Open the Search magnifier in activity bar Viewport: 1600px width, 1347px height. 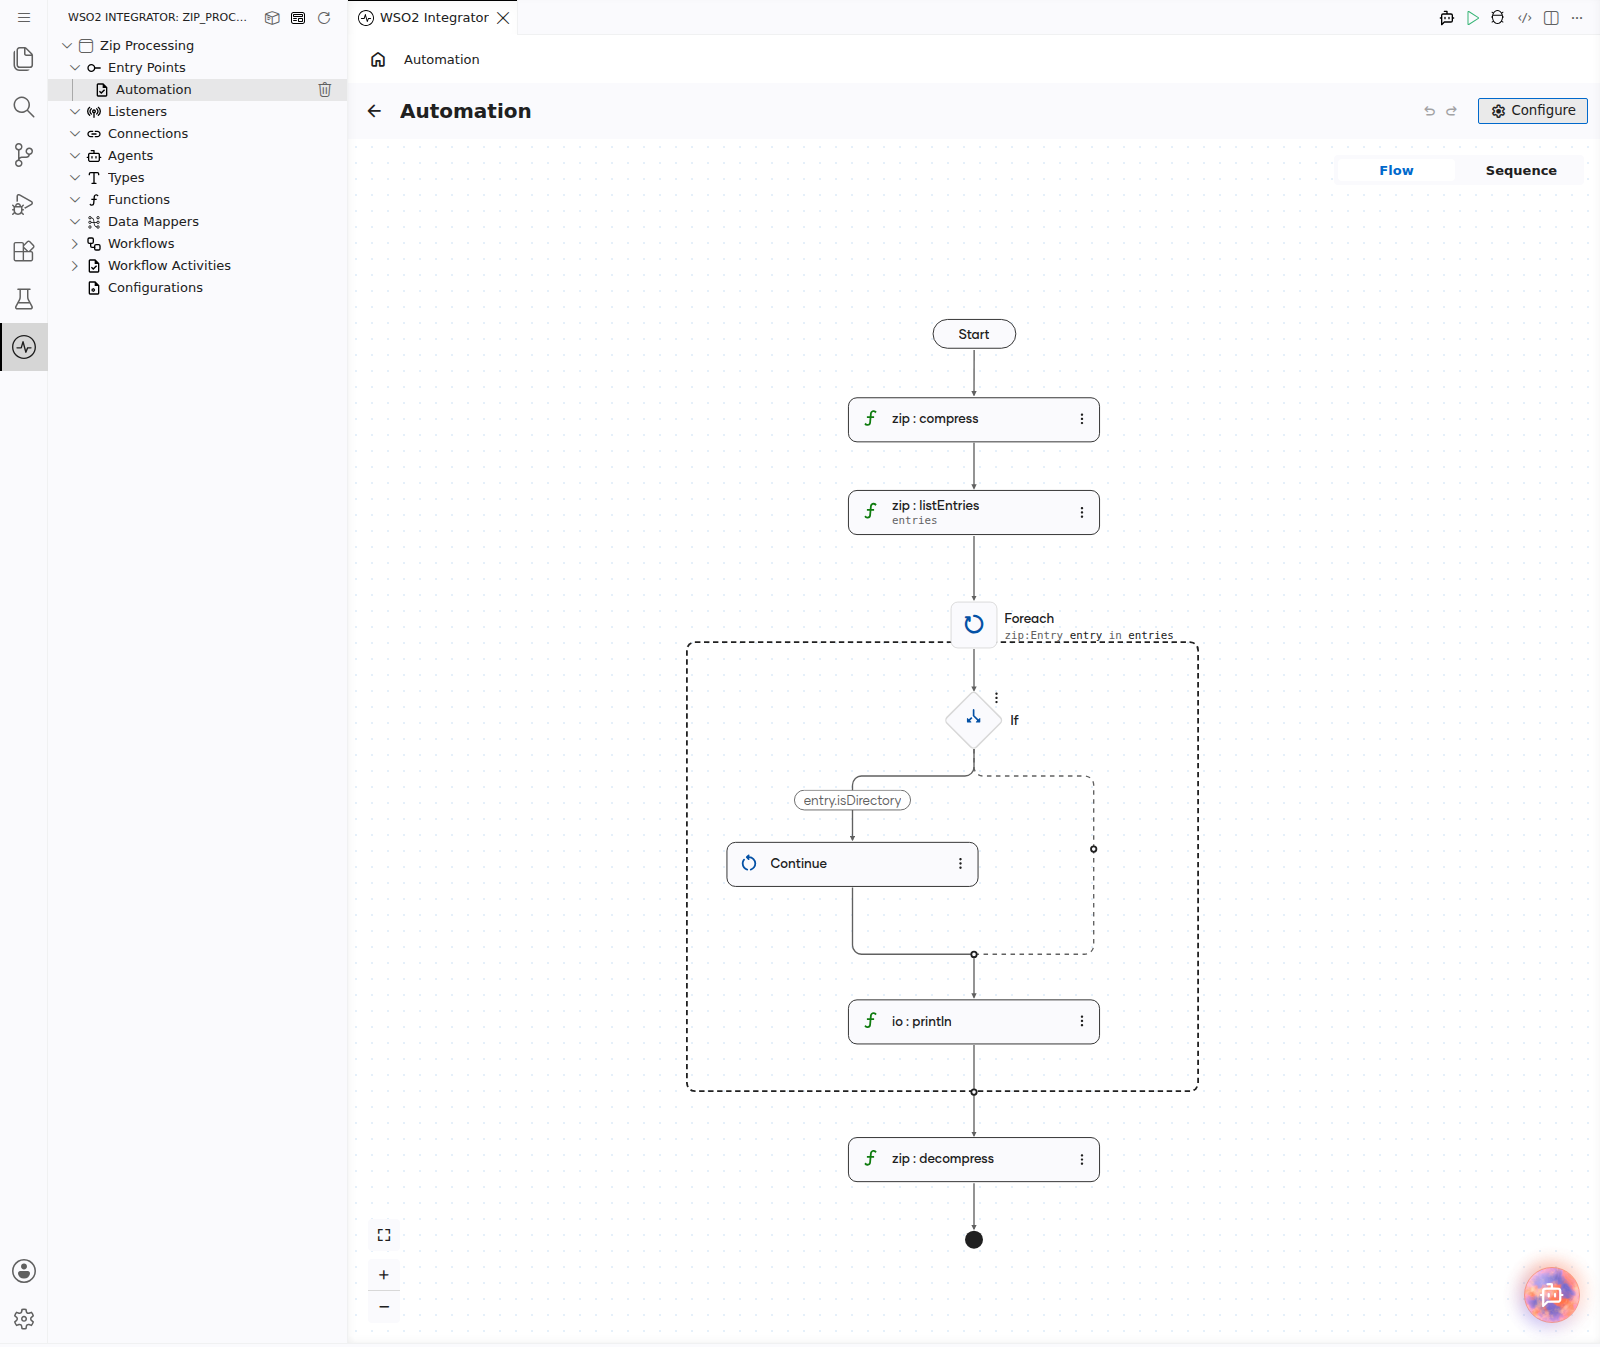coord(24,107)
